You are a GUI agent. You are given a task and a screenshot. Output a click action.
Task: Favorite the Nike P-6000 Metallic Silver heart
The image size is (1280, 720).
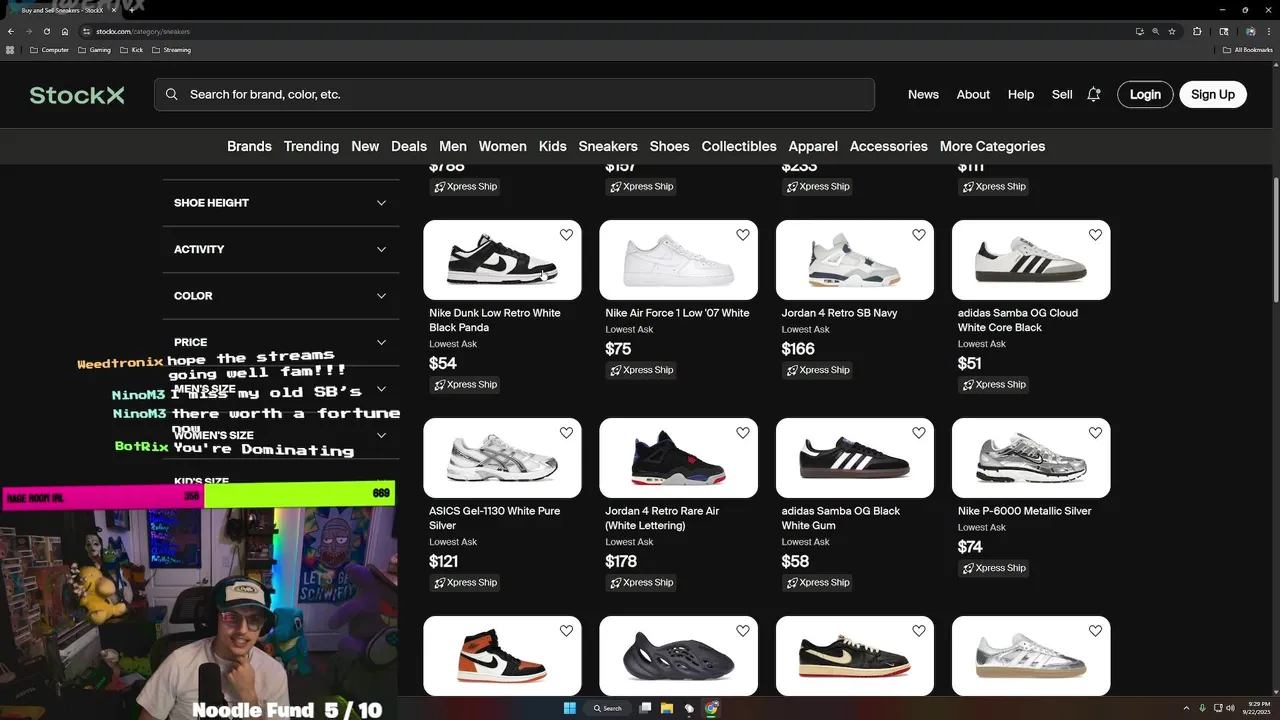click(1095, 433)
